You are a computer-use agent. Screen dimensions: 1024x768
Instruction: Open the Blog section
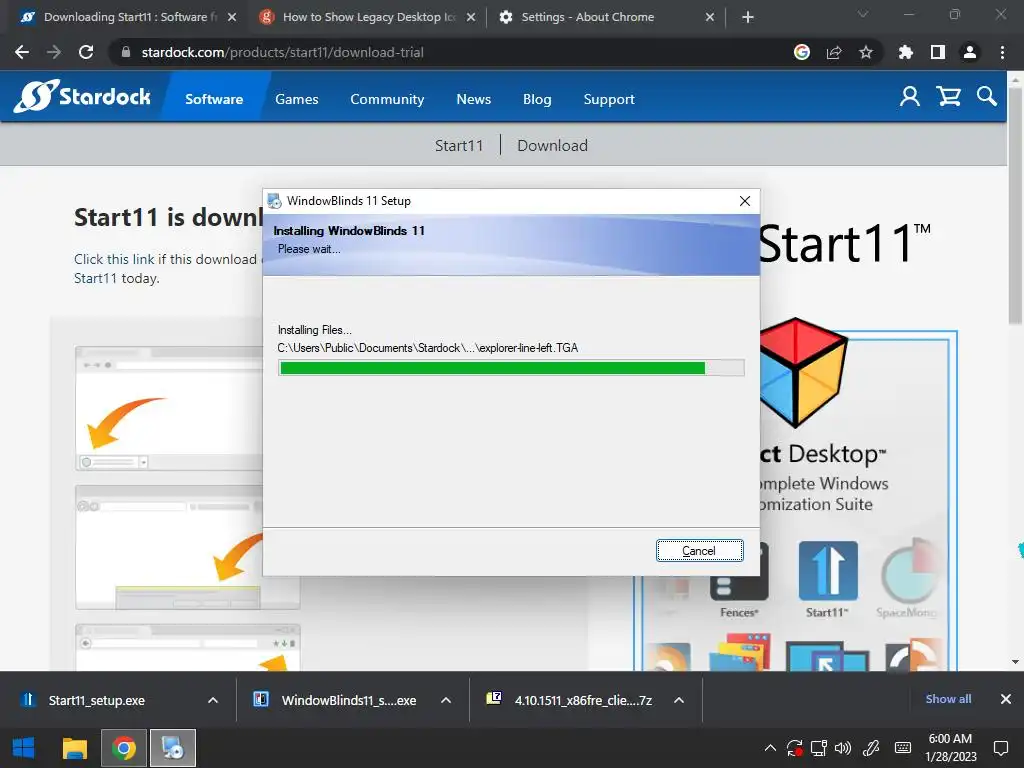[x=537, y=99]
